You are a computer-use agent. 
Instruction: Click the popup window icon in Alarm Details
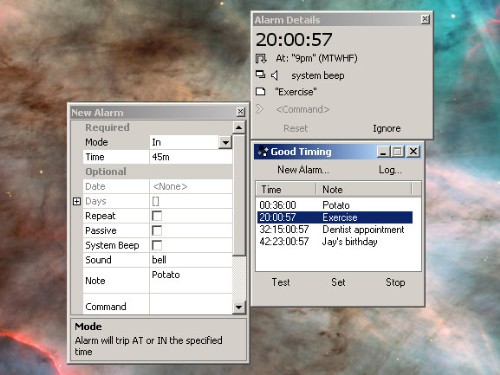[x=260, y=74]
